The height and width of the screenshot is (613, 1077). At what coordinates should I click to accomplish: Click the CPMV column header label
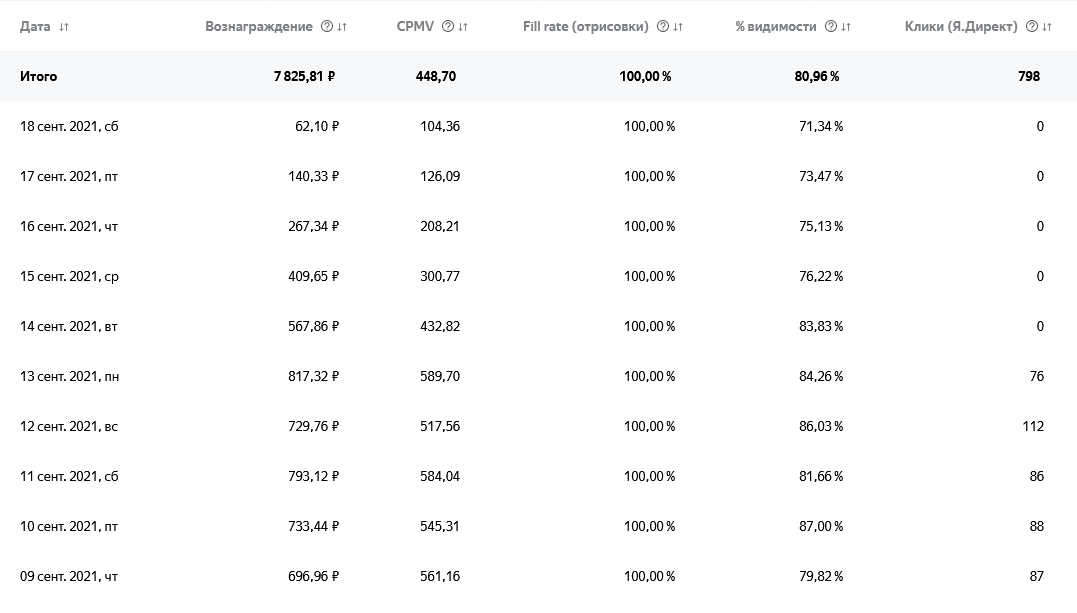pyautogui.click(x=415, y=27)
